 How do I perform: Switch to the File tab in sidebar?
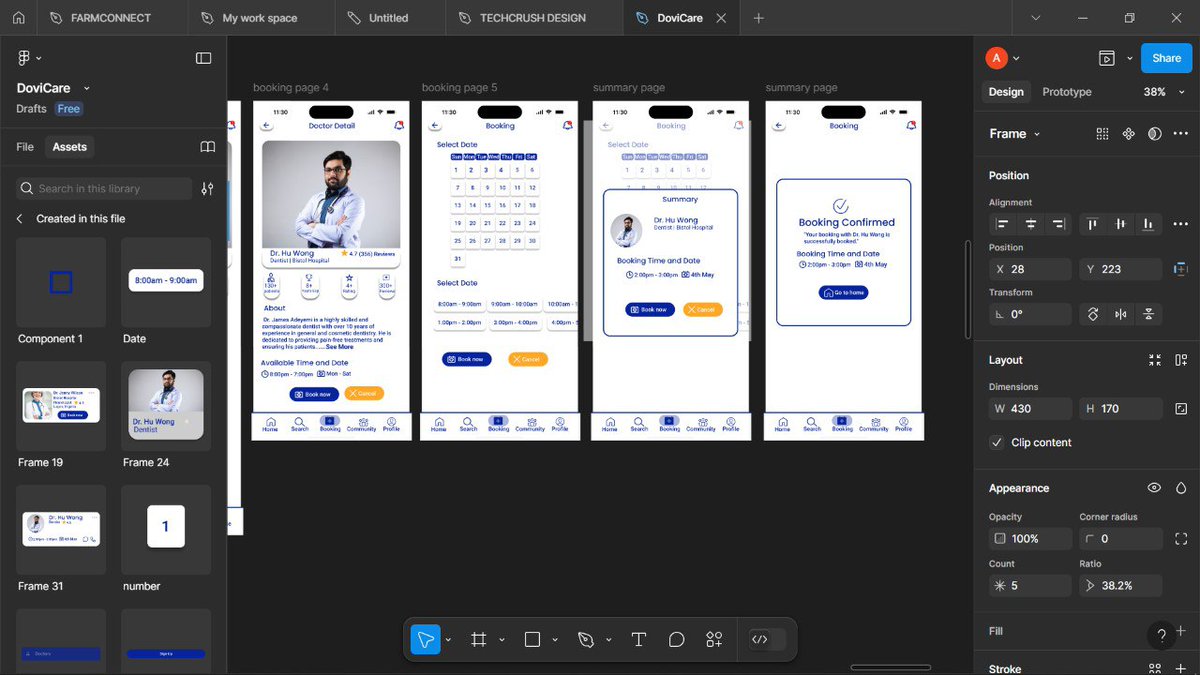25,147
